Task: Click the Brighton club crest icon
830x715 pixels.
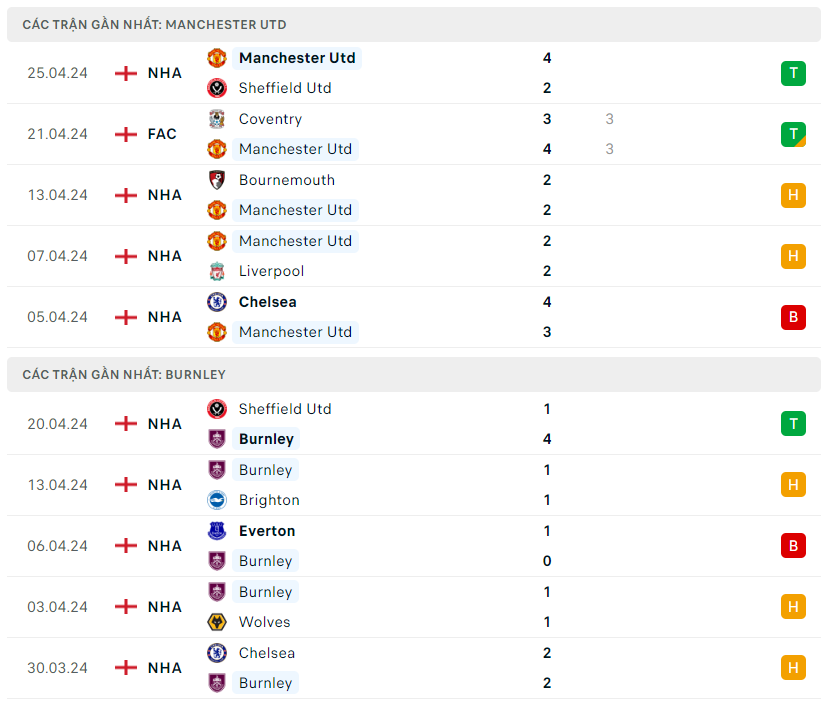Action: [216, 500]
